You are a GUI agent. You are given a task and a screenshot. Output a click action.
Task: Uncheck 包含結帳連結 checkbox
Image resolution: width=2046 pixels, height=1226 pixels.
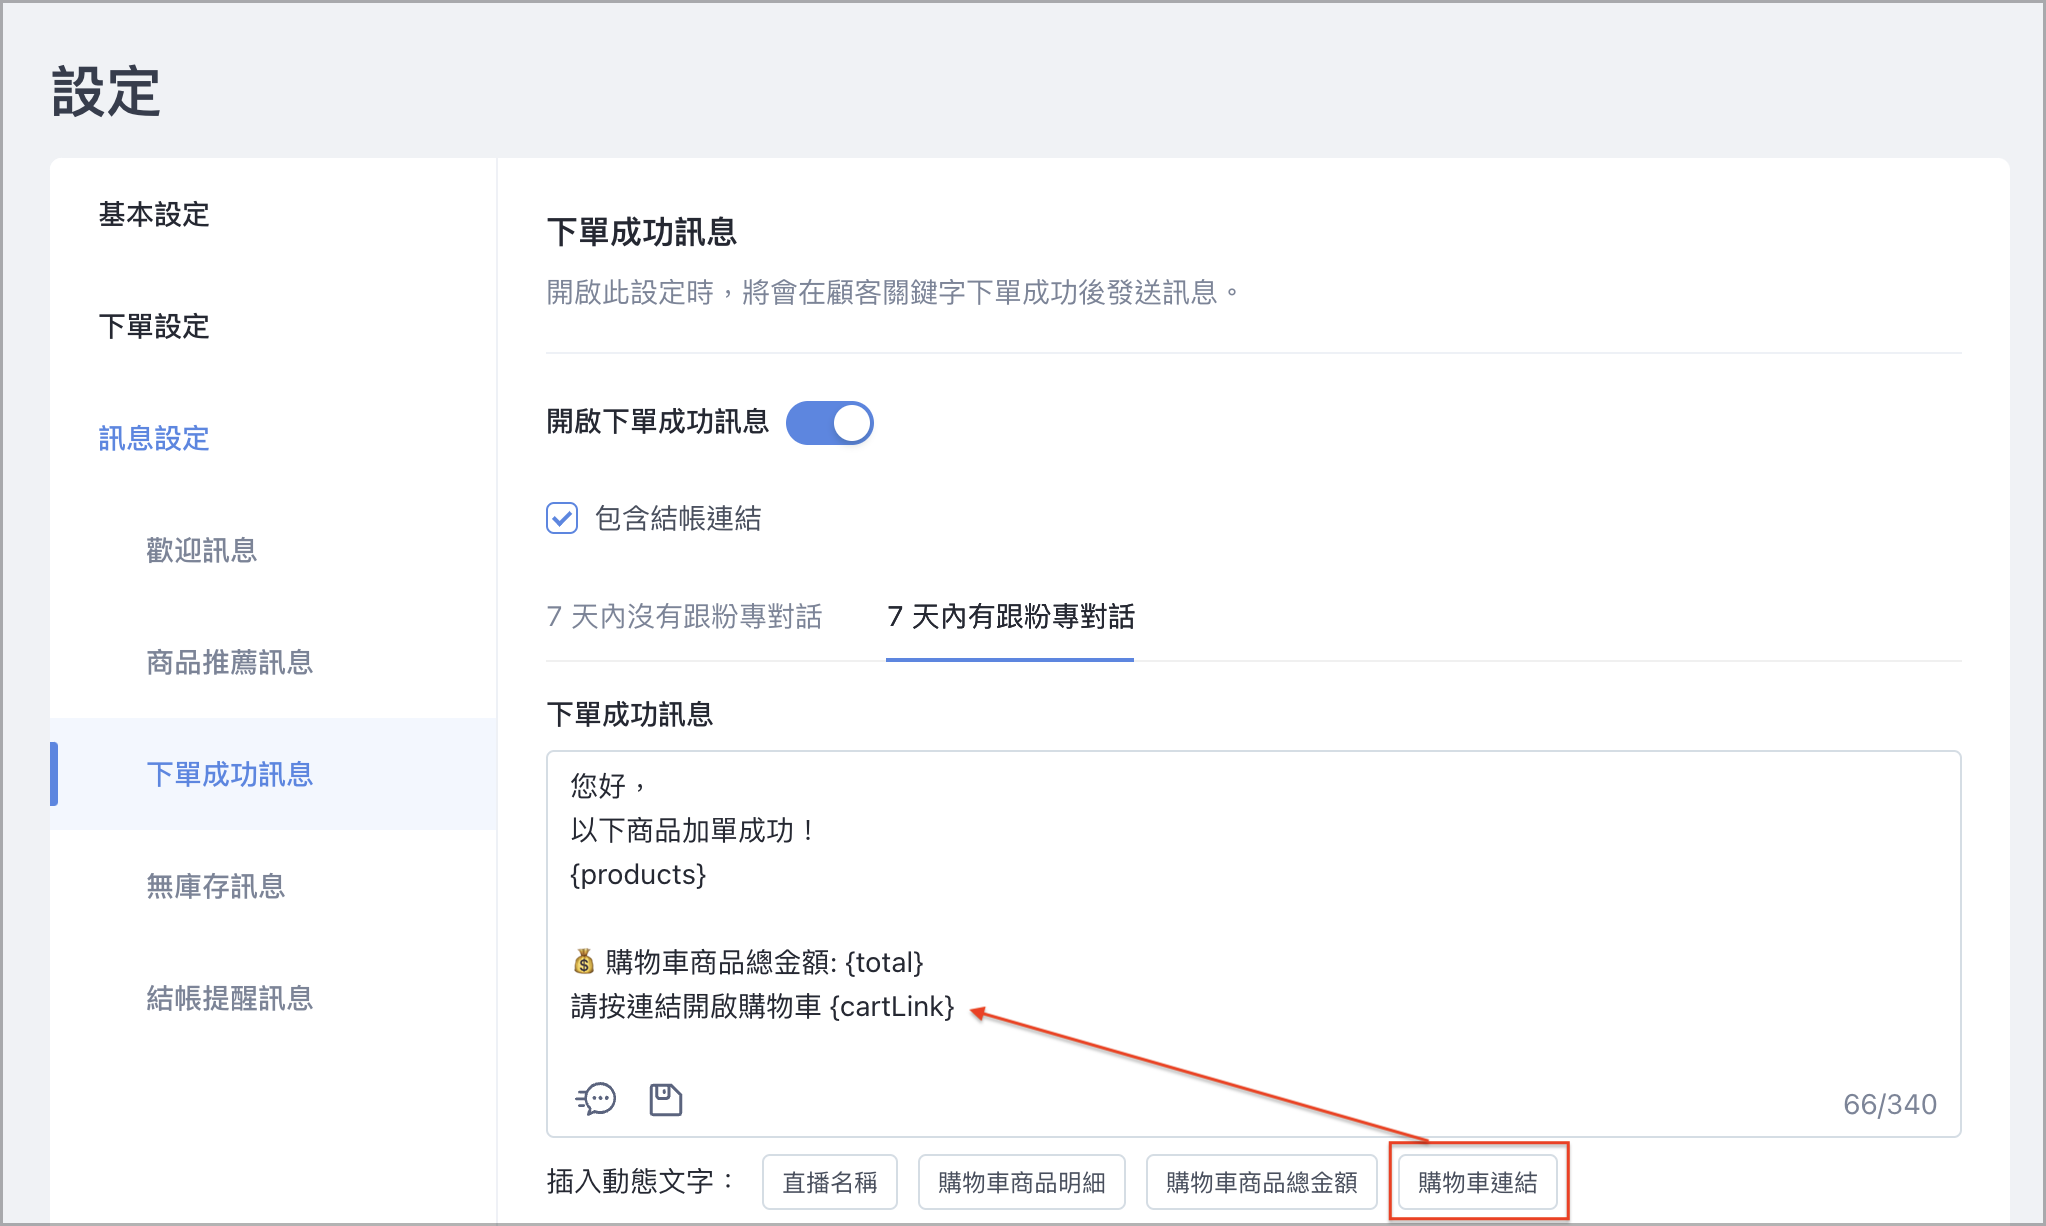click(x=562, y=518)
